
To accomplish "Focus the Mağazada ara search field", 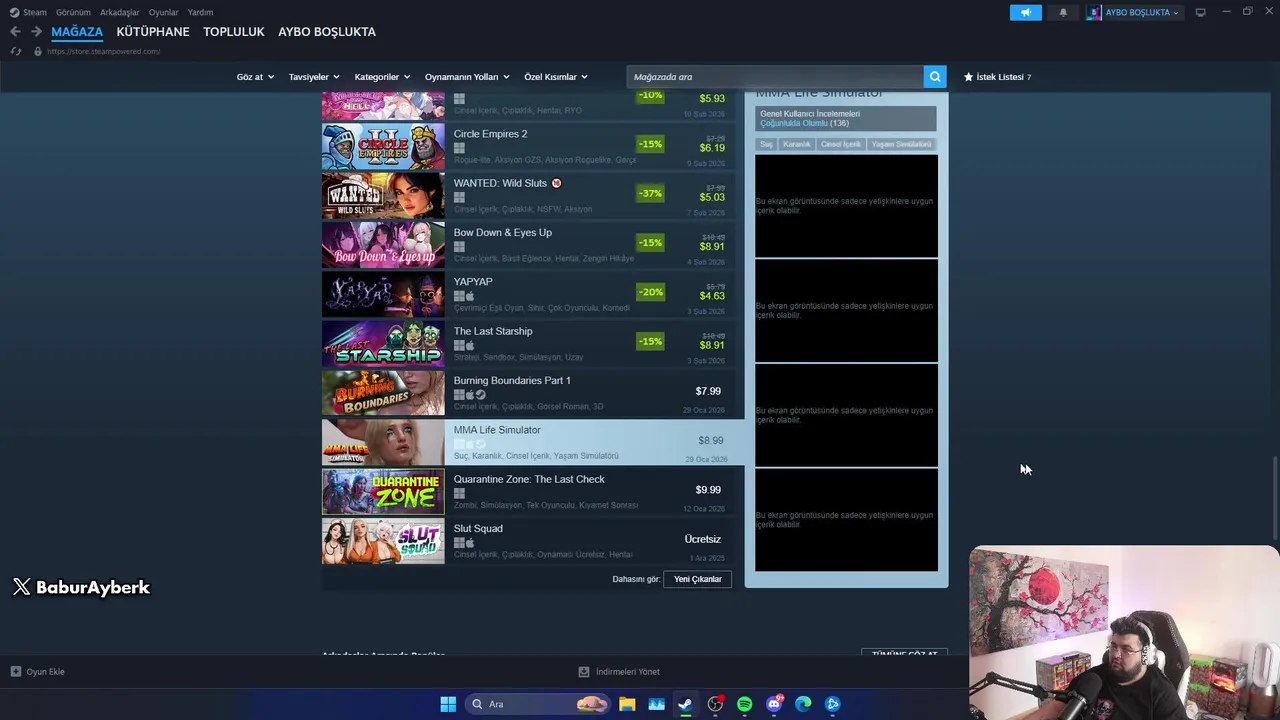I will click(x=775, y=77).
